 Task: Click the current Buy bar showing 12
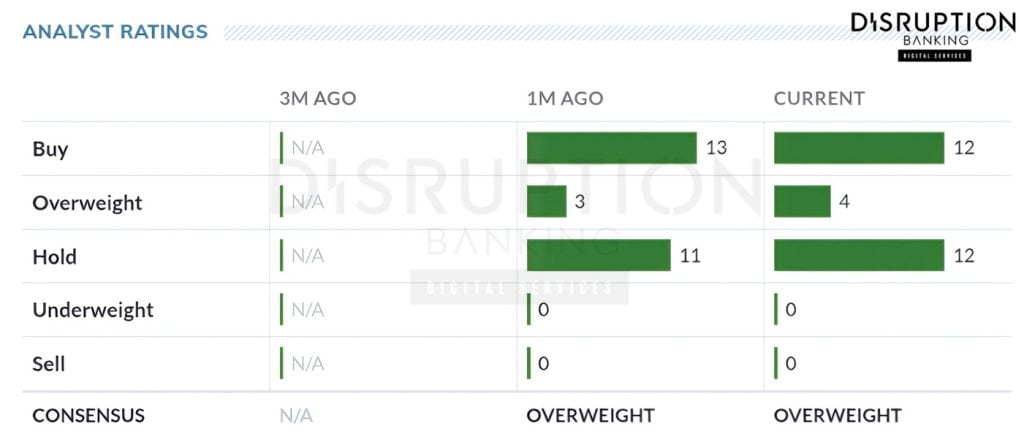tap(859, 148)
